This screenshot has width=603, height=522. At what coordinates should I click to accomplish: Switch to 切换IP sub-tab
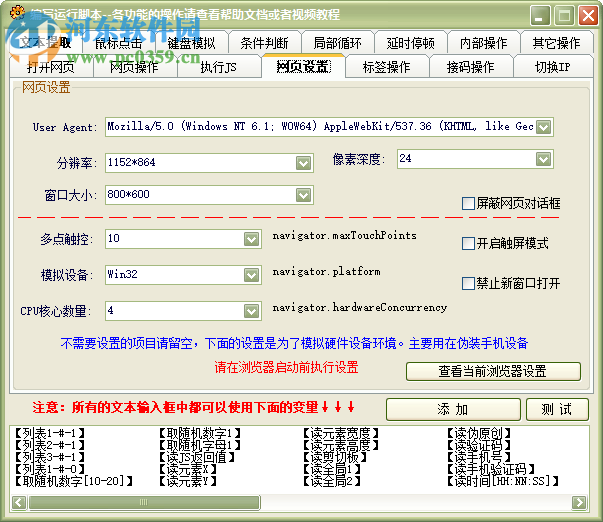point(553,67)
